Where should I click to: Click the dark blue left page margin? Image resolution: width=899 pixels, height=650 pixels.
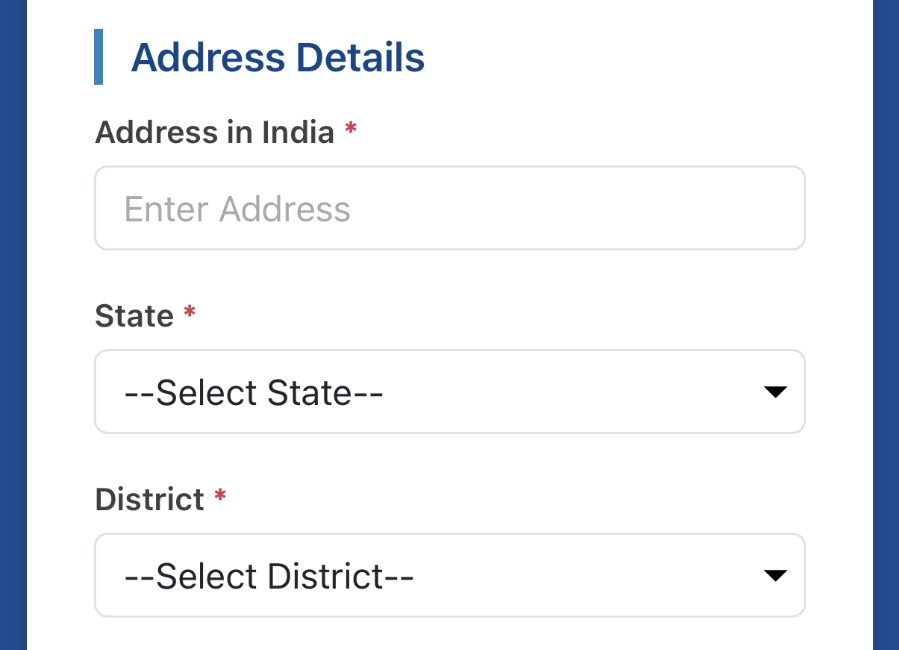click(12, 325)
